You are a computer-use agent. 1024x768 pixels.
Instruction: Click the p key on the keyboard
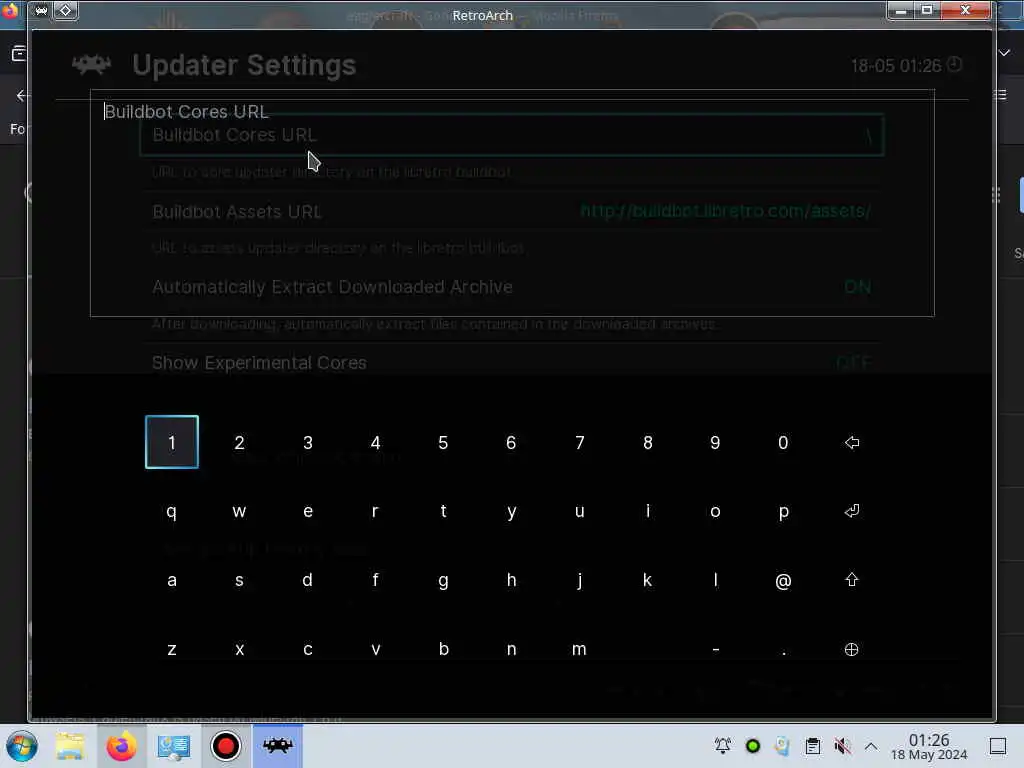click(x=783, y=511)
